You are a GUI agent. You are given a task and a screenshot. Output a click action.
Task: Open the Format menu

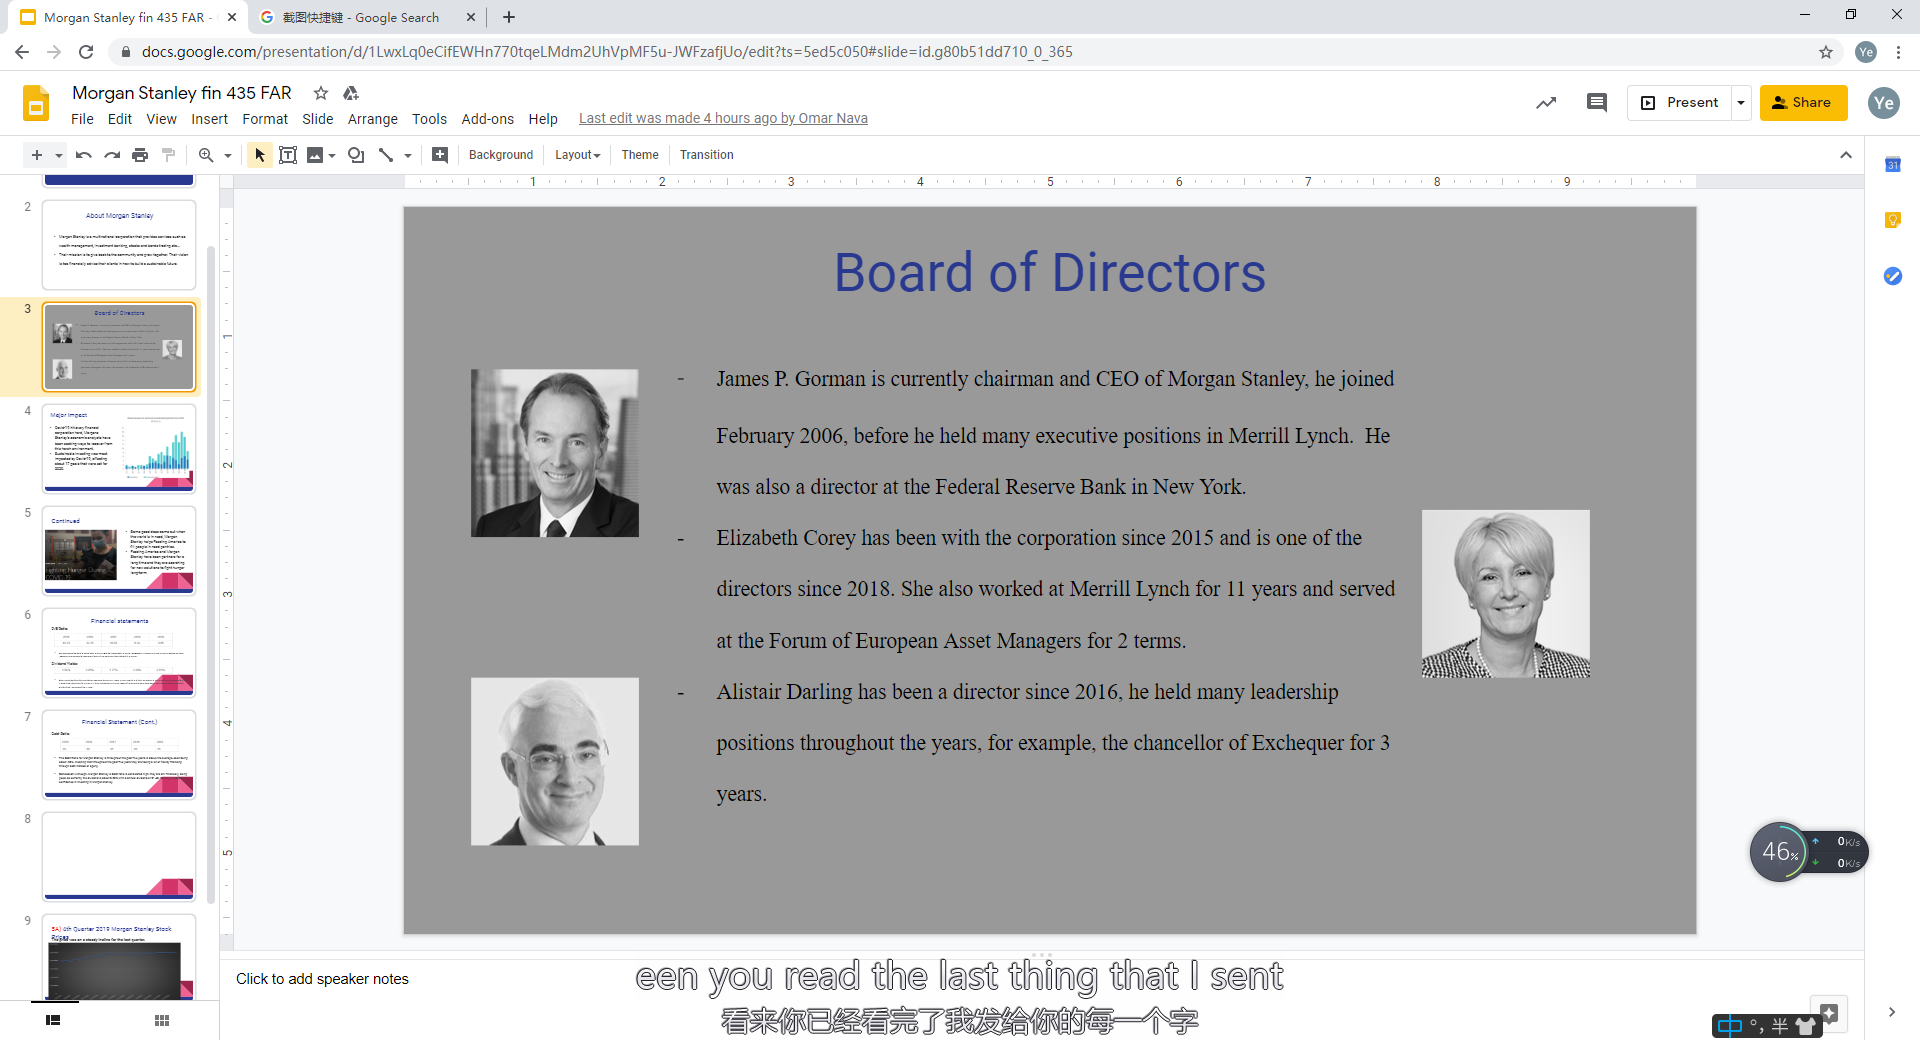(x=265, y=119)
